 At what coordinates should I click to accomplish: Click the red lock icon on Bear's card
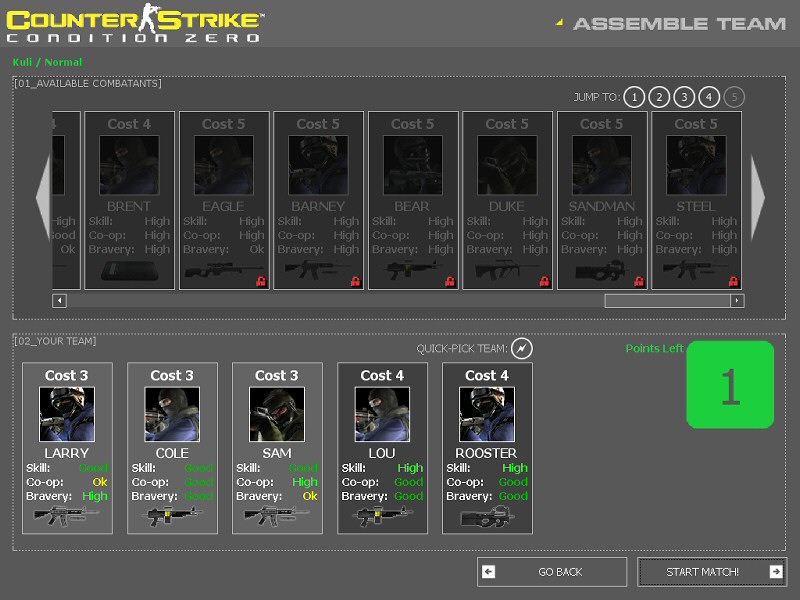coord(449,281)
